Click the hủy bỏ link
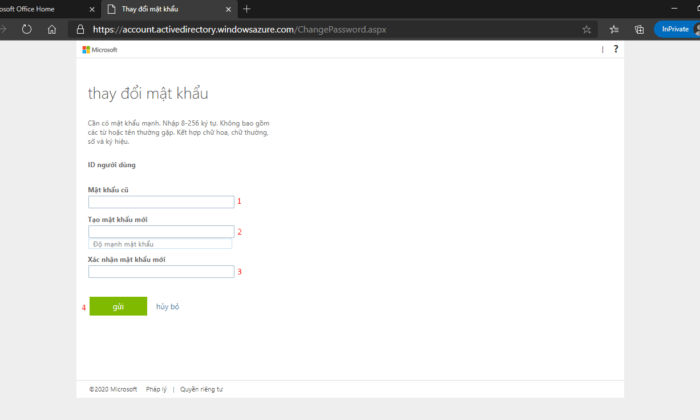This screenshot has width=700, height=420. pos(168,307)
